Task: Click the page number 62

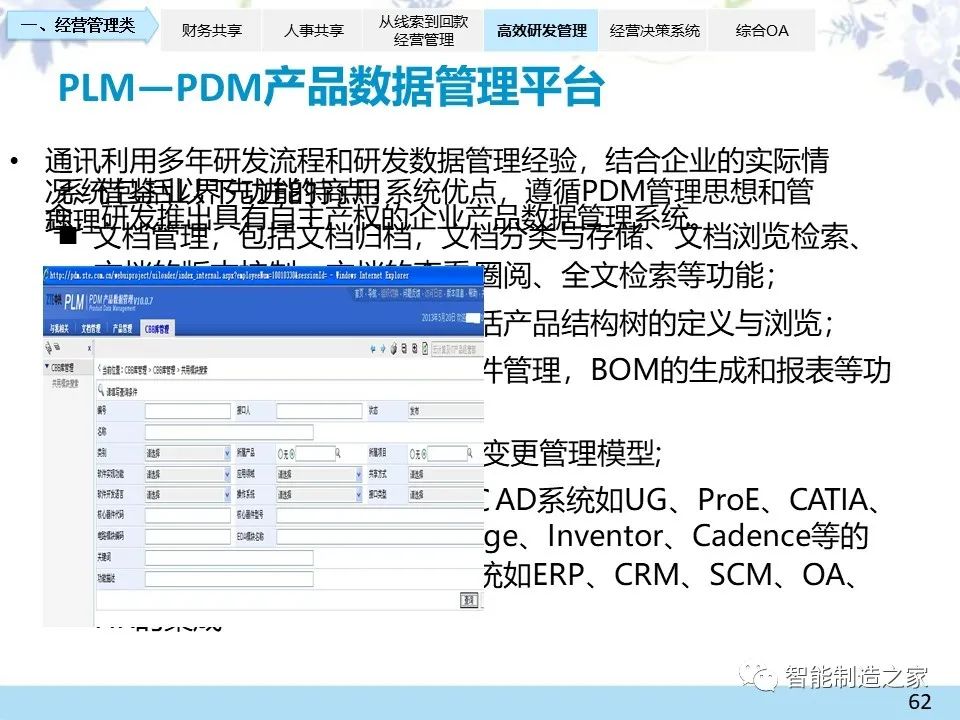Action: [x=920, y=702]
